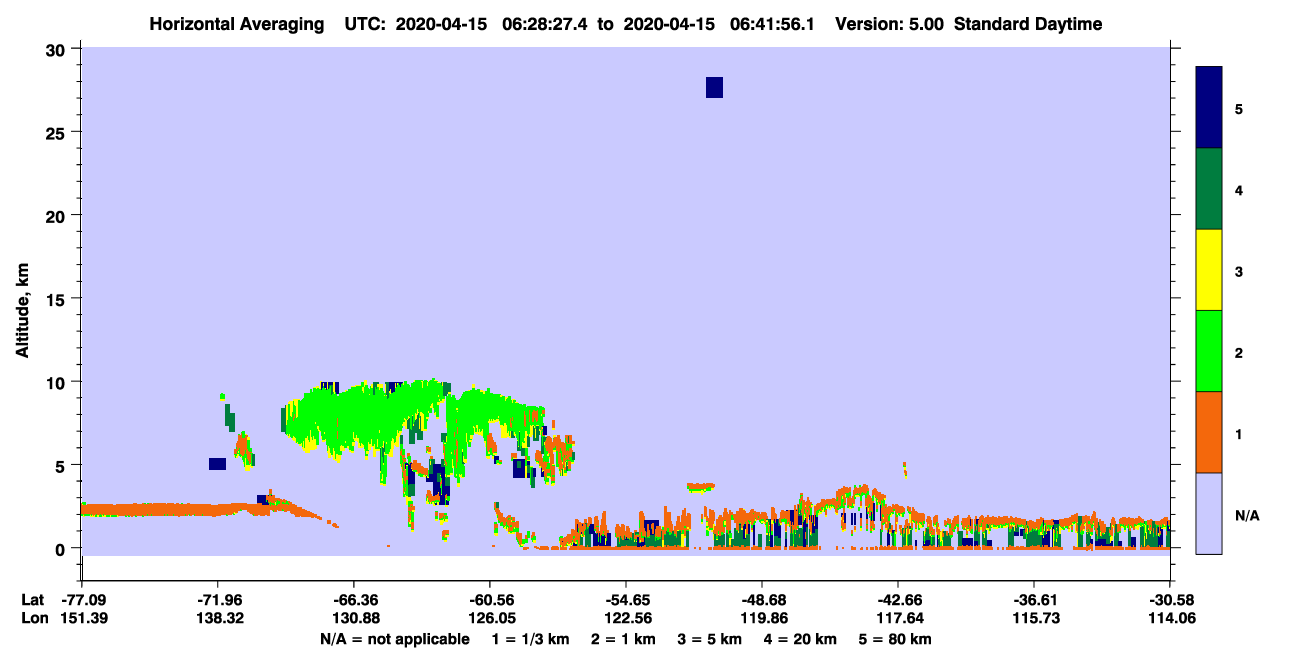
Task: Click latitude value -36.61
Action: pos(1033,600)
